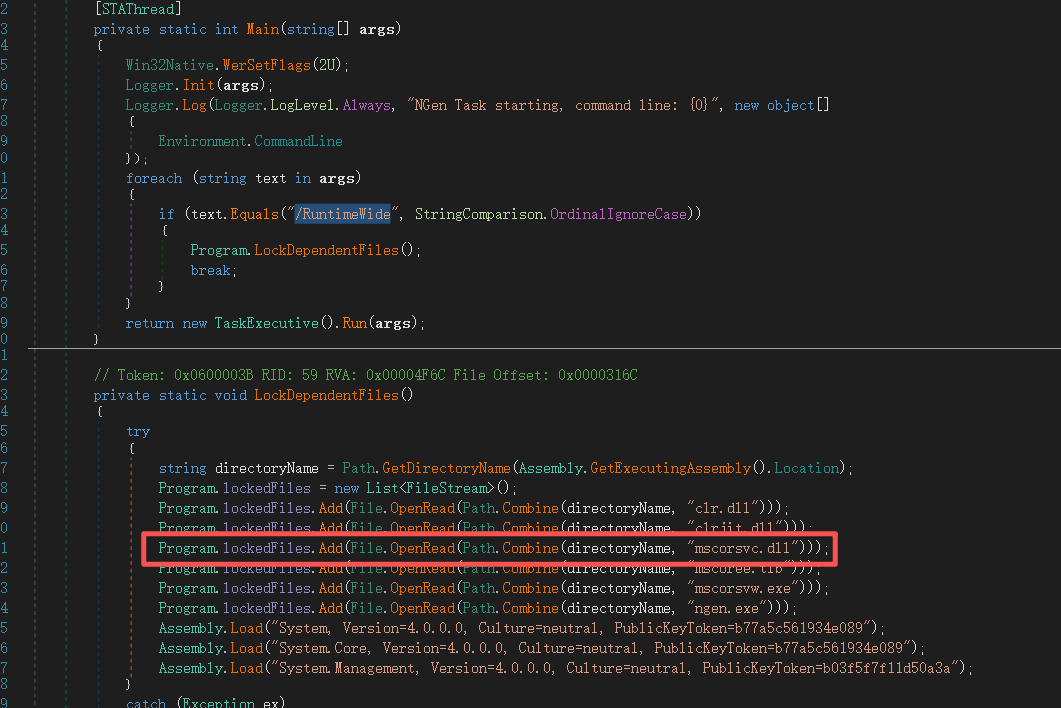
Task: Click the foreach keyword
Action: [x=154, y=178]
